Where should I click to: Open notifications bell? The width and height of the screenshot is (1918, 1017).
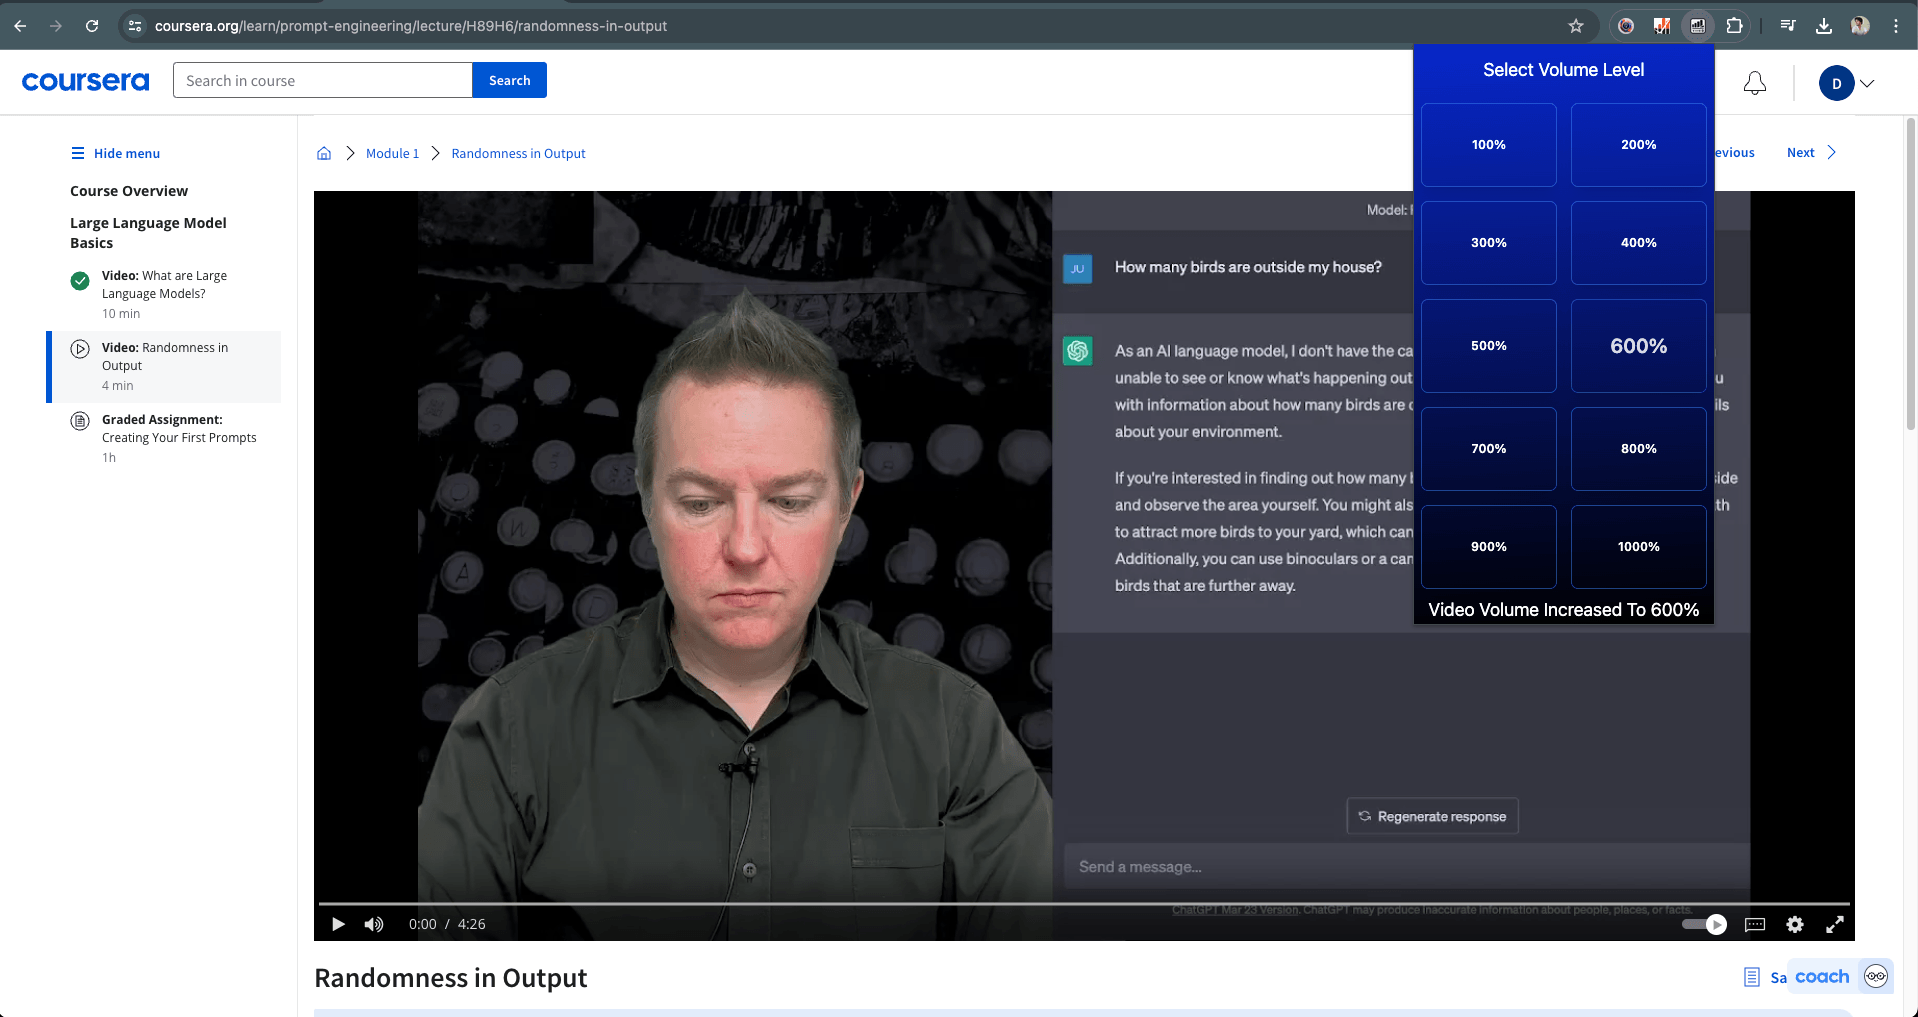click(x=1755, y=83)
